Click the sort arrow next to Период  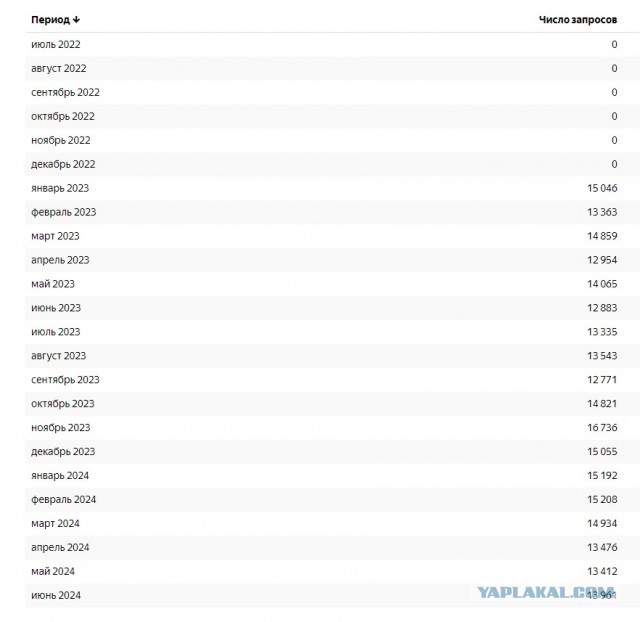(76, 20)
